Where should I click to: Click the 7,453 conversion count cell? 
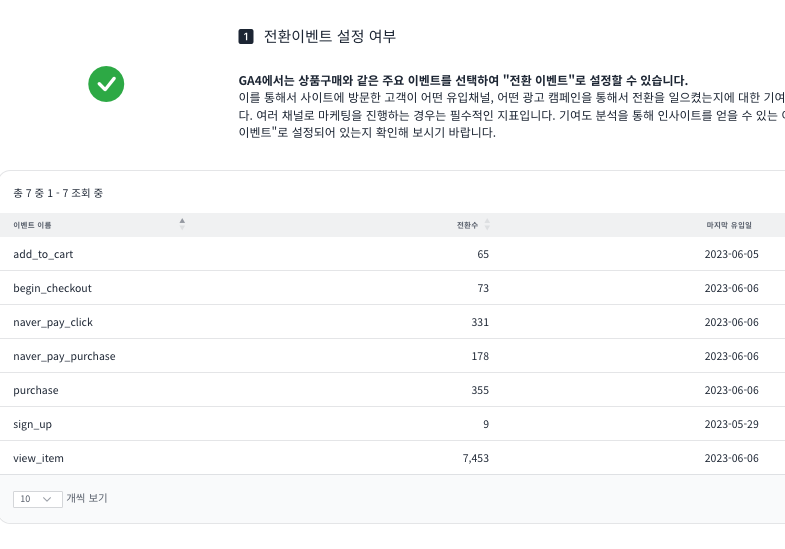pos(475,458)
